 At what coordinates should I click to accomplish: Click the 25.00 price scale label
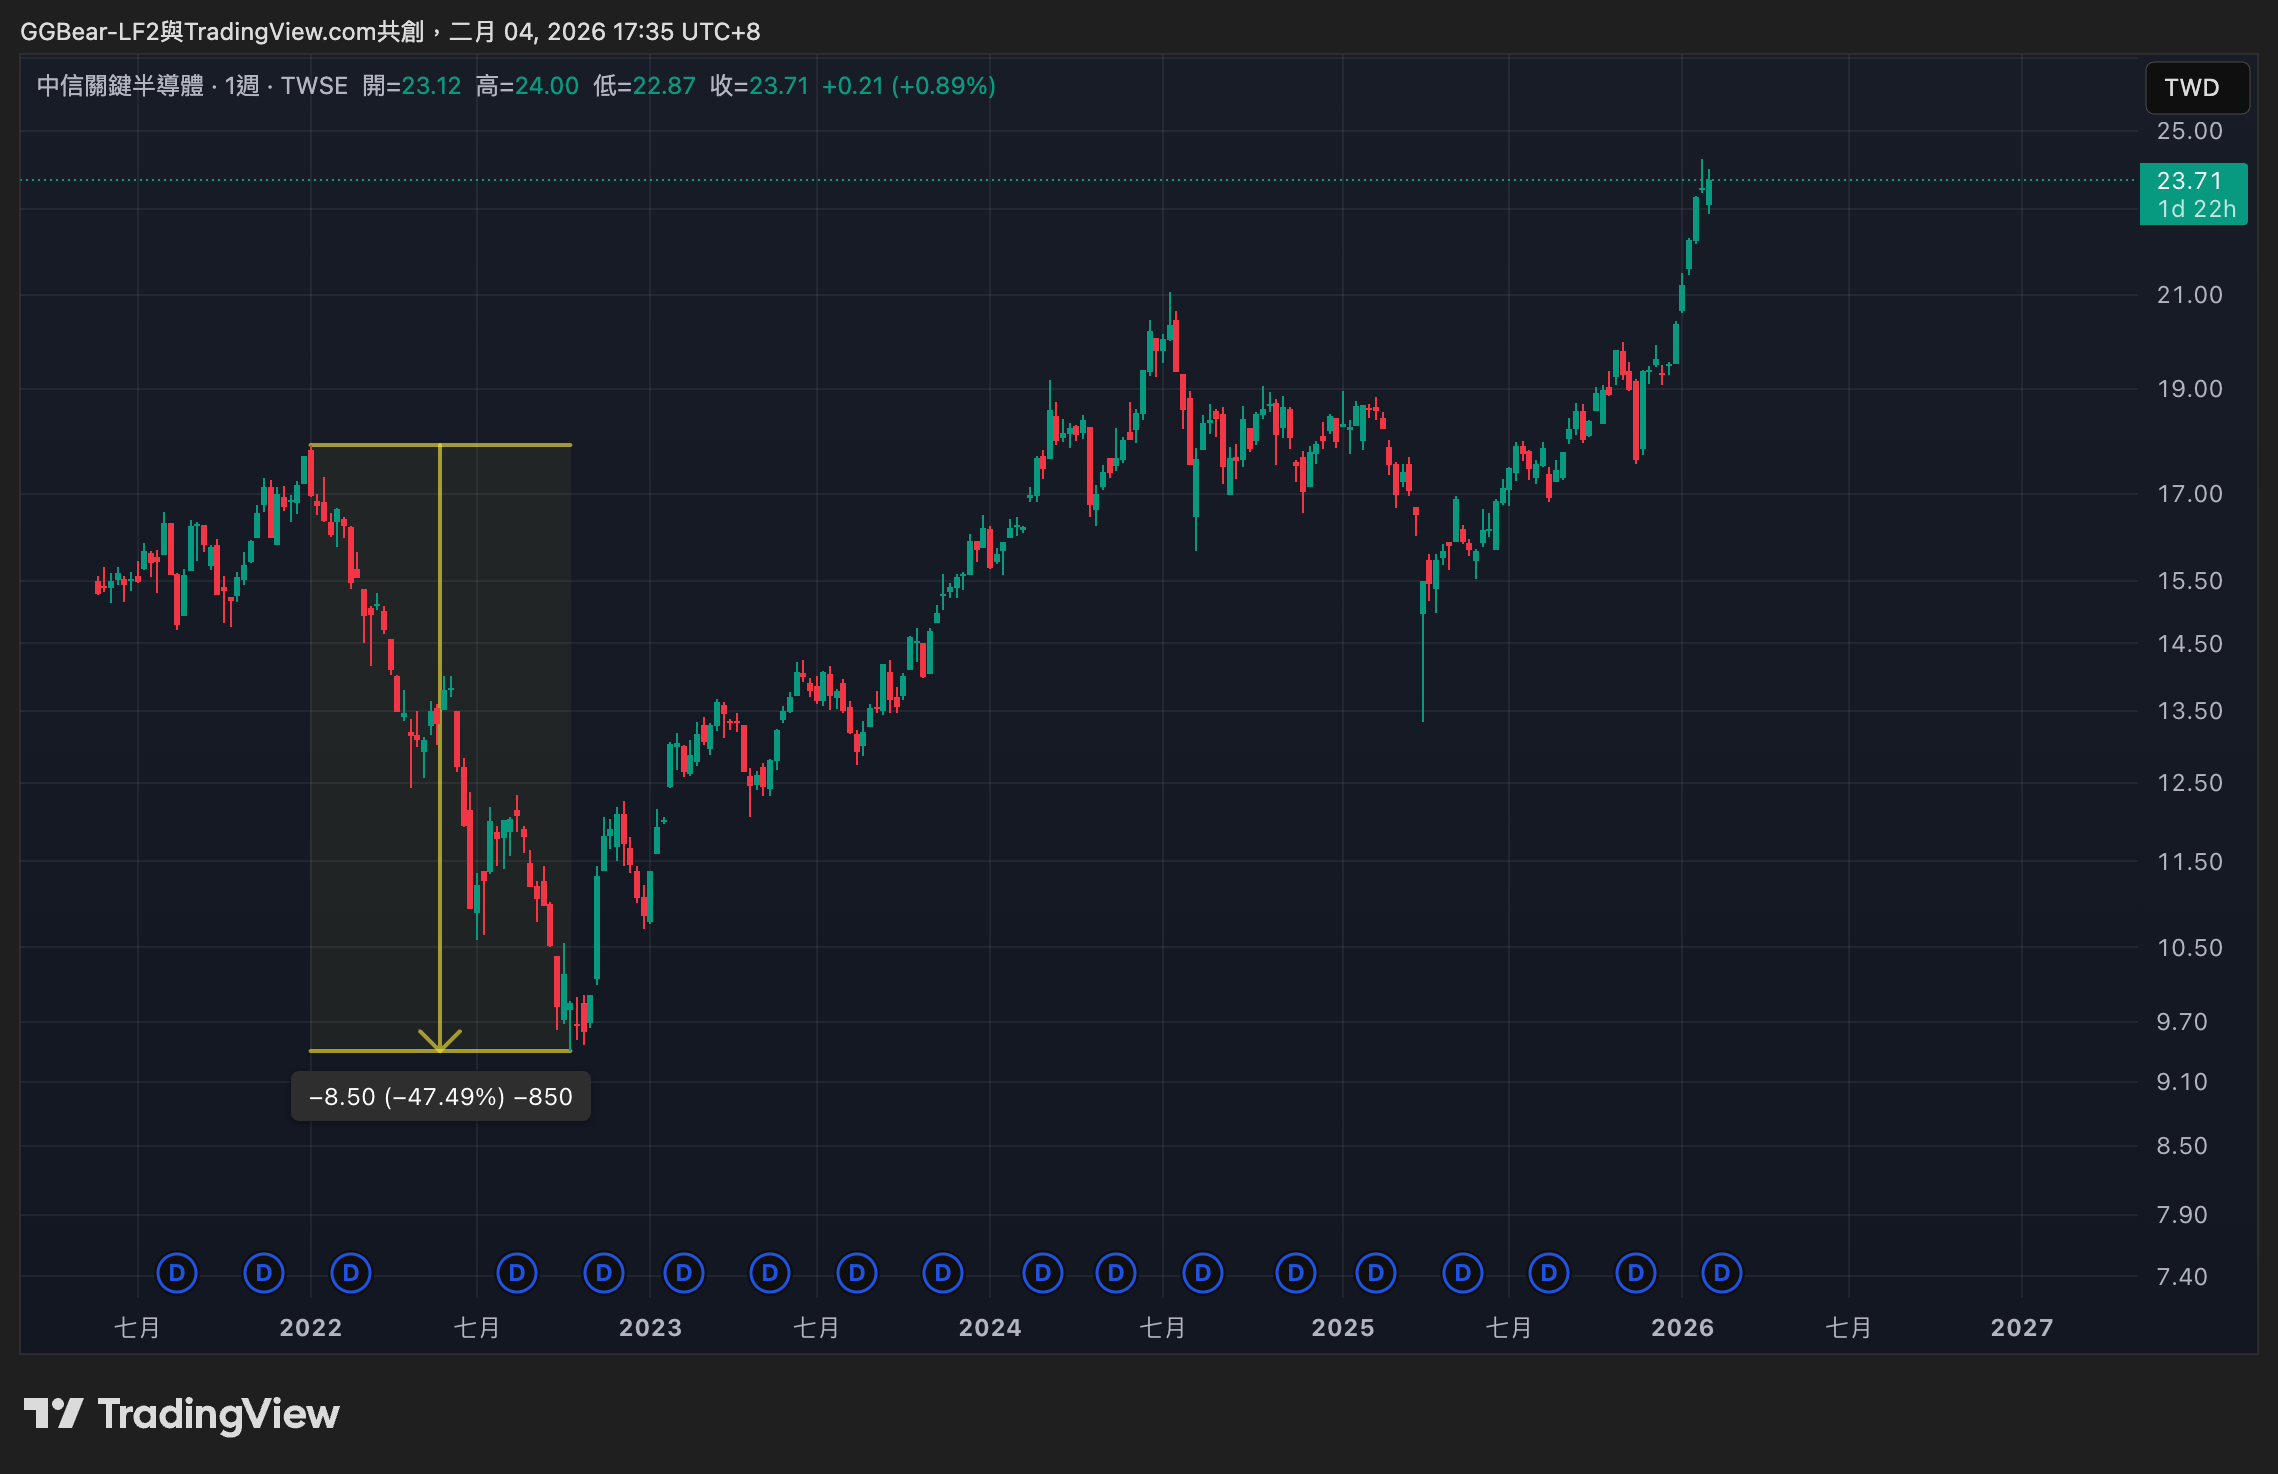tap(2189, 131)
